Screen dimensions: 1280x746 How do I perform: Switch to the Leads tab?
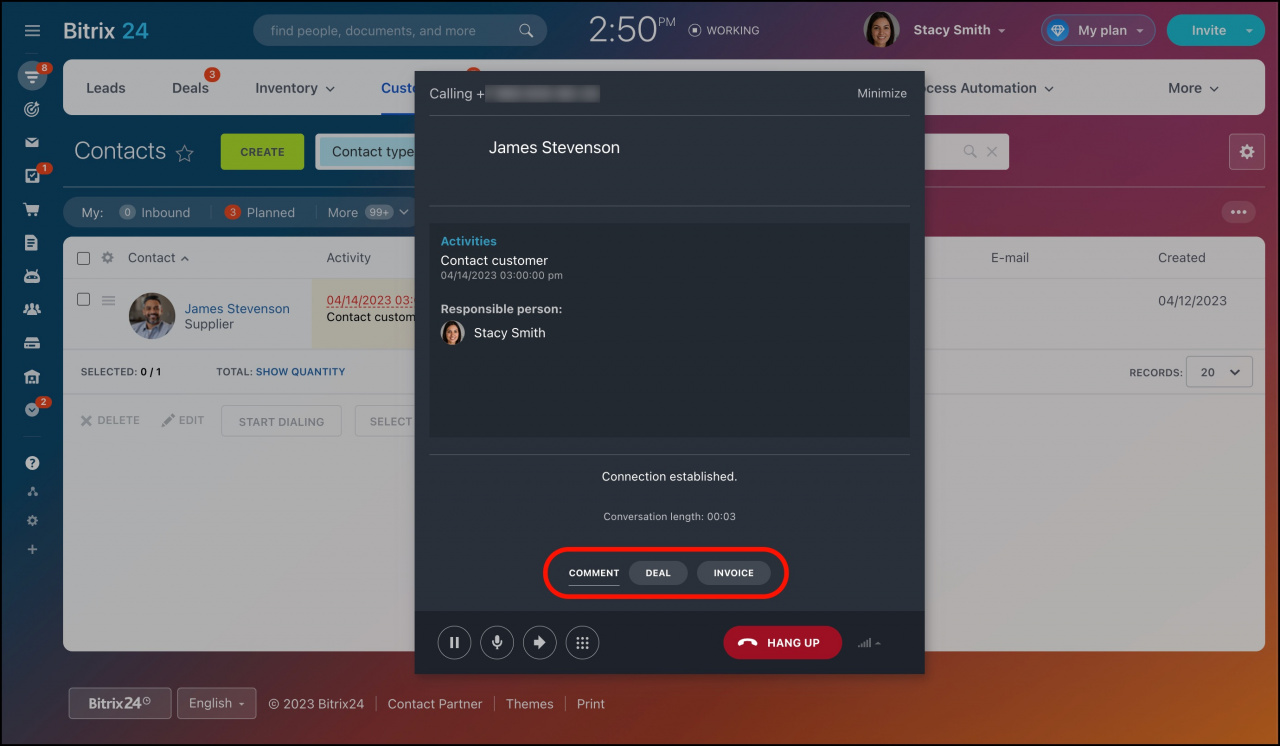[x=106, y=88]
